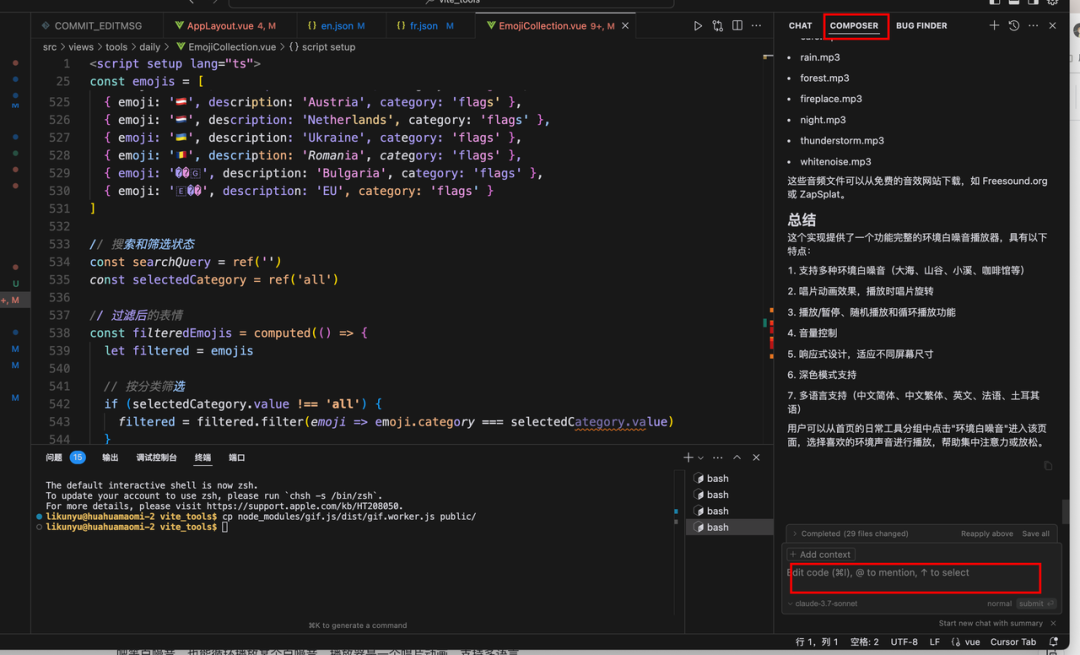Click the LF line ending indicator

tap(934, 641)
